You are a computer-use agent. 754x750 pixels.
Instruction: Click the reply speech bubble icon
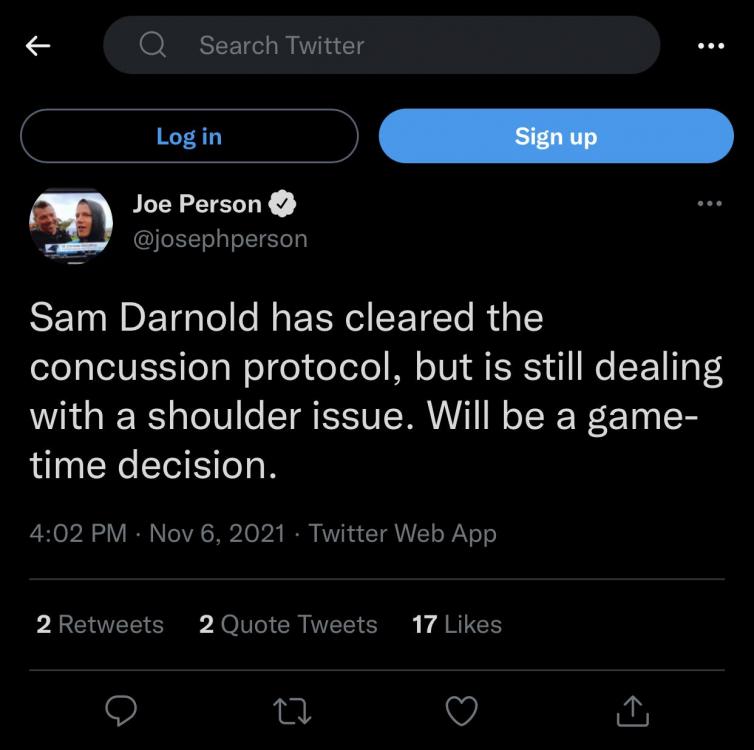pyautogui.click(x=121, y=710)
